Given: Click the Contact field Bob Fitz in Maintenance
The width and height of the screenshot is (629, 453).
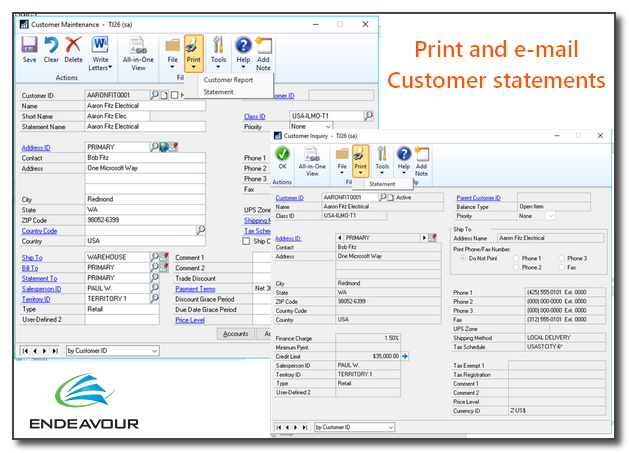Looking at the screenshot, I should [x=145, y=157].
